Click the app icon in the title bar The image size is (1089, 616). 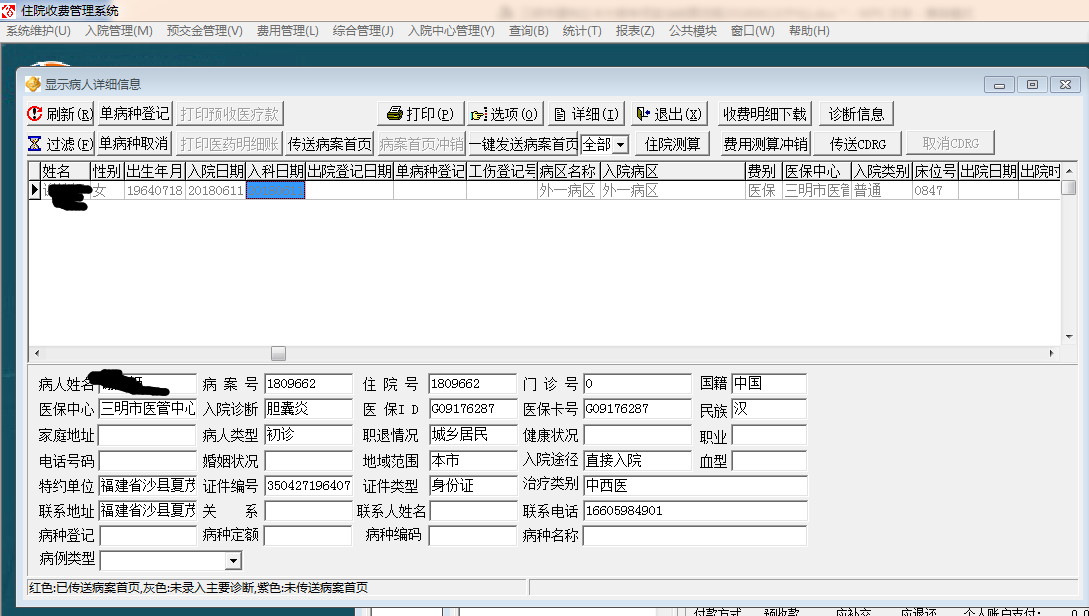(x=8, y=11)
